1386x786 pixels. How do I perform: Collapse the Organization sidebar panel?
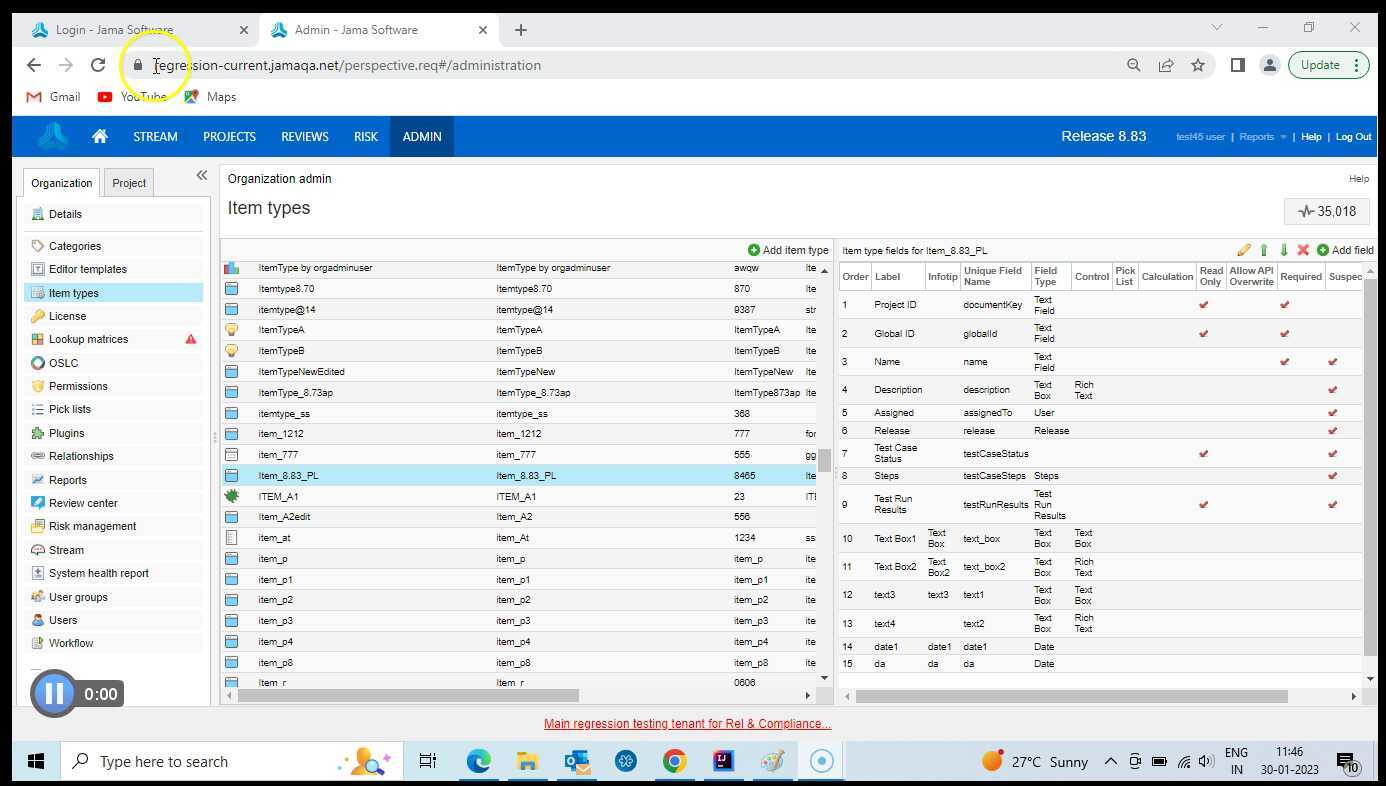tap(202, 175)
